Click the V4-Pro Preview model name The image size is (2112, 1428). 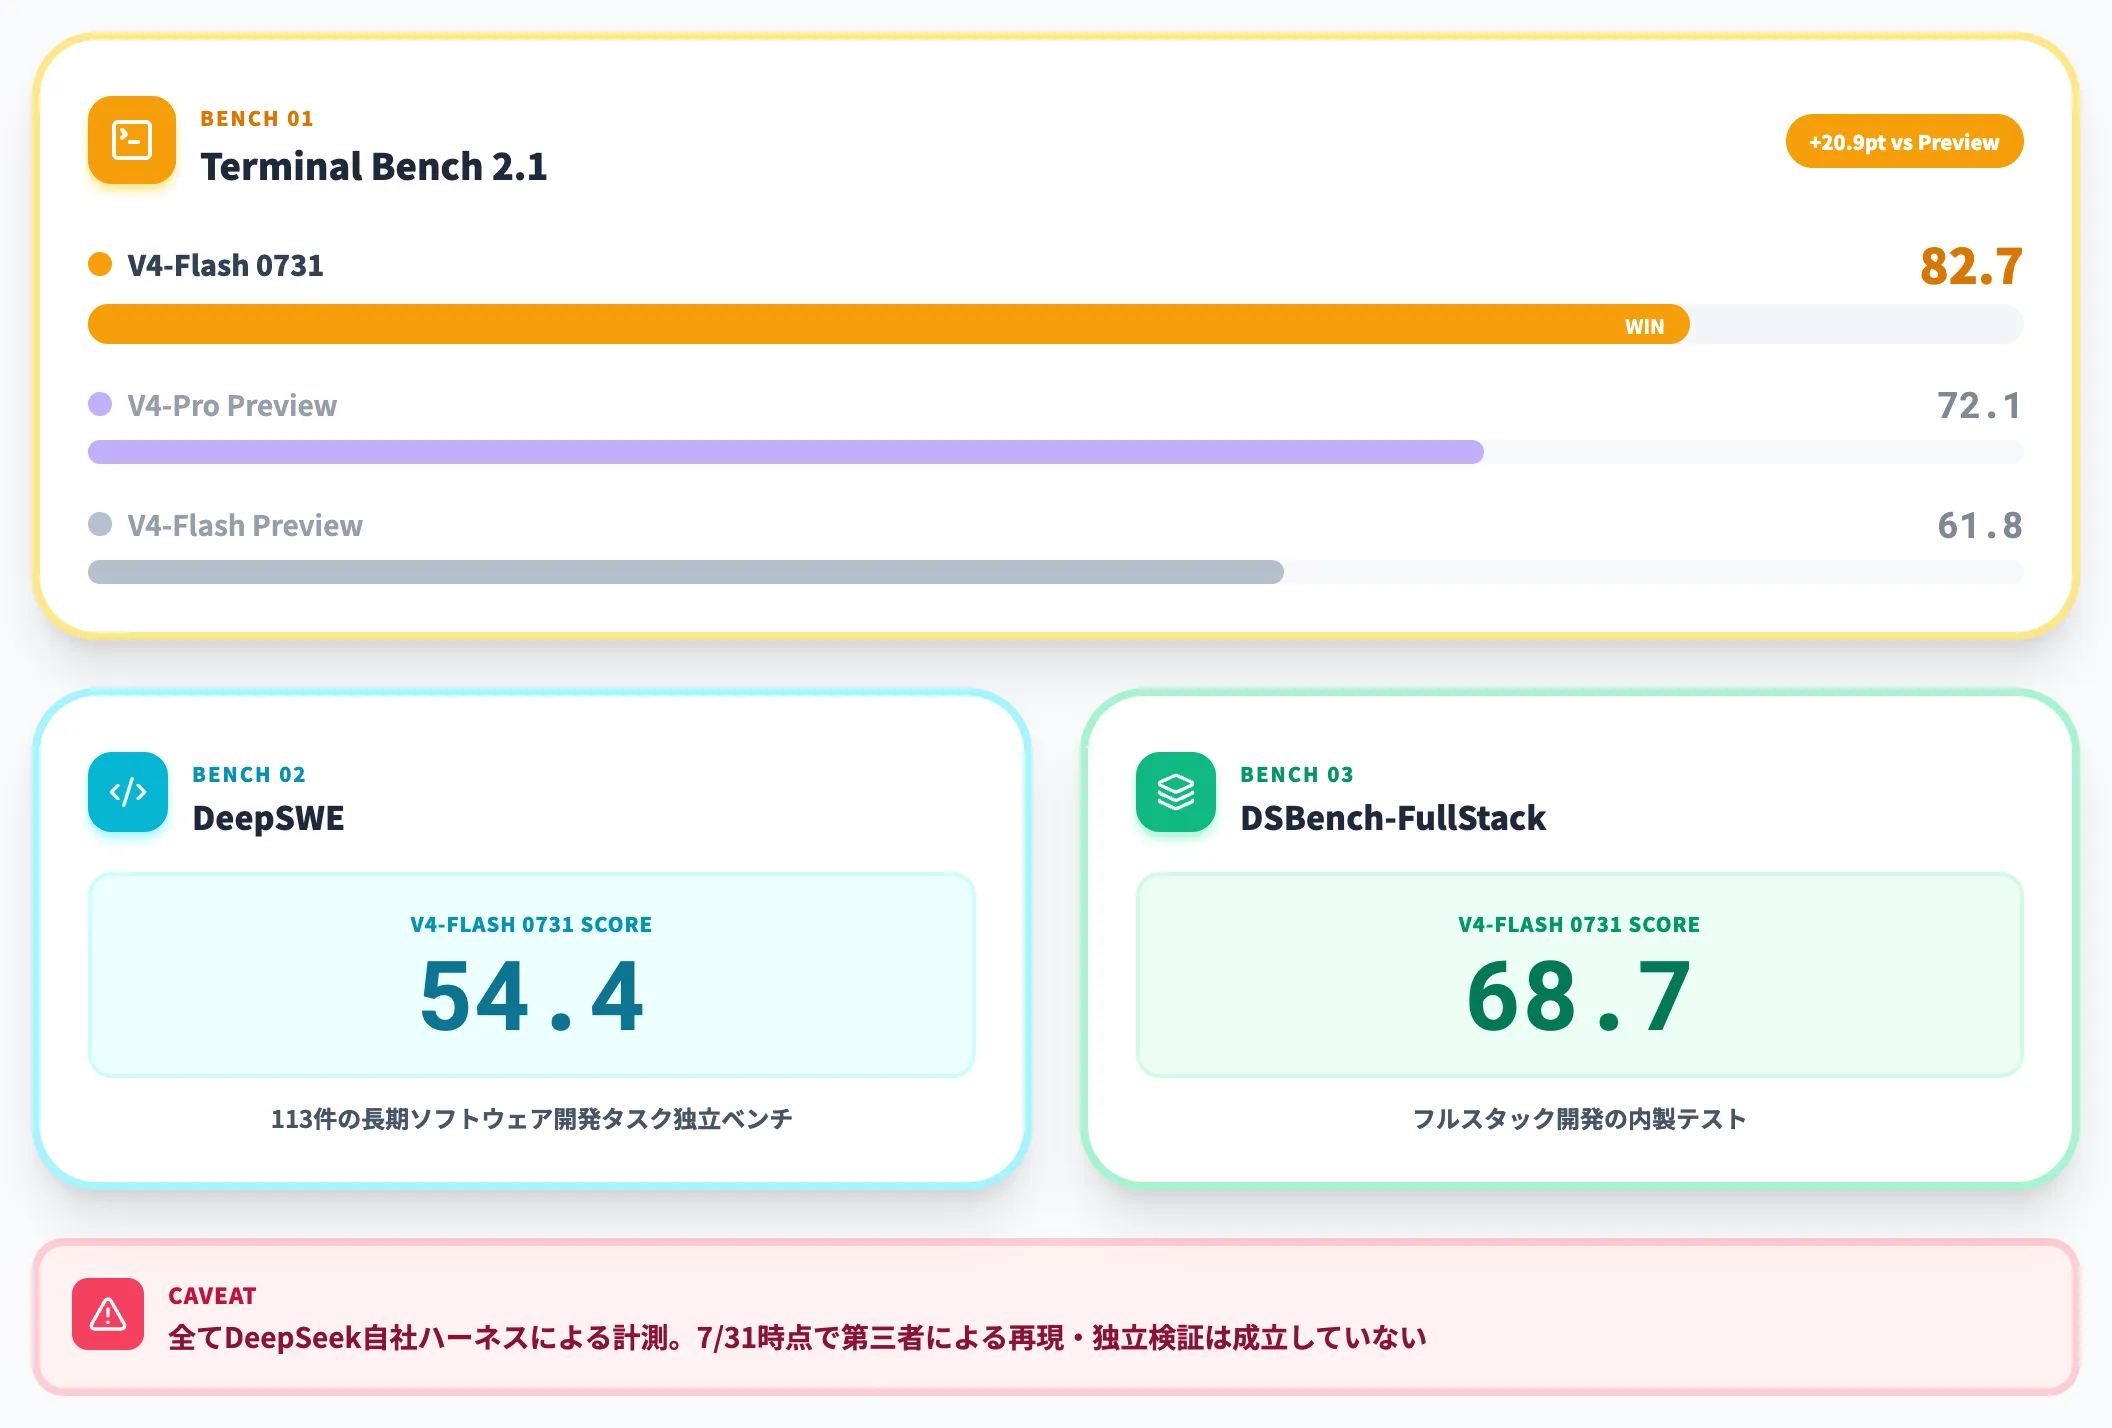point(232,405)
